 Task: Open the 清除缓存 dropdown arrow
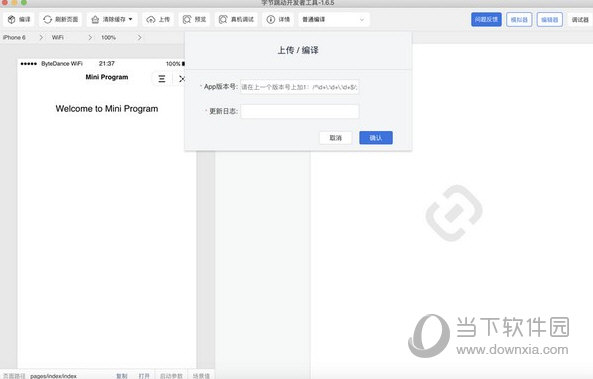(x=130, y=19)
